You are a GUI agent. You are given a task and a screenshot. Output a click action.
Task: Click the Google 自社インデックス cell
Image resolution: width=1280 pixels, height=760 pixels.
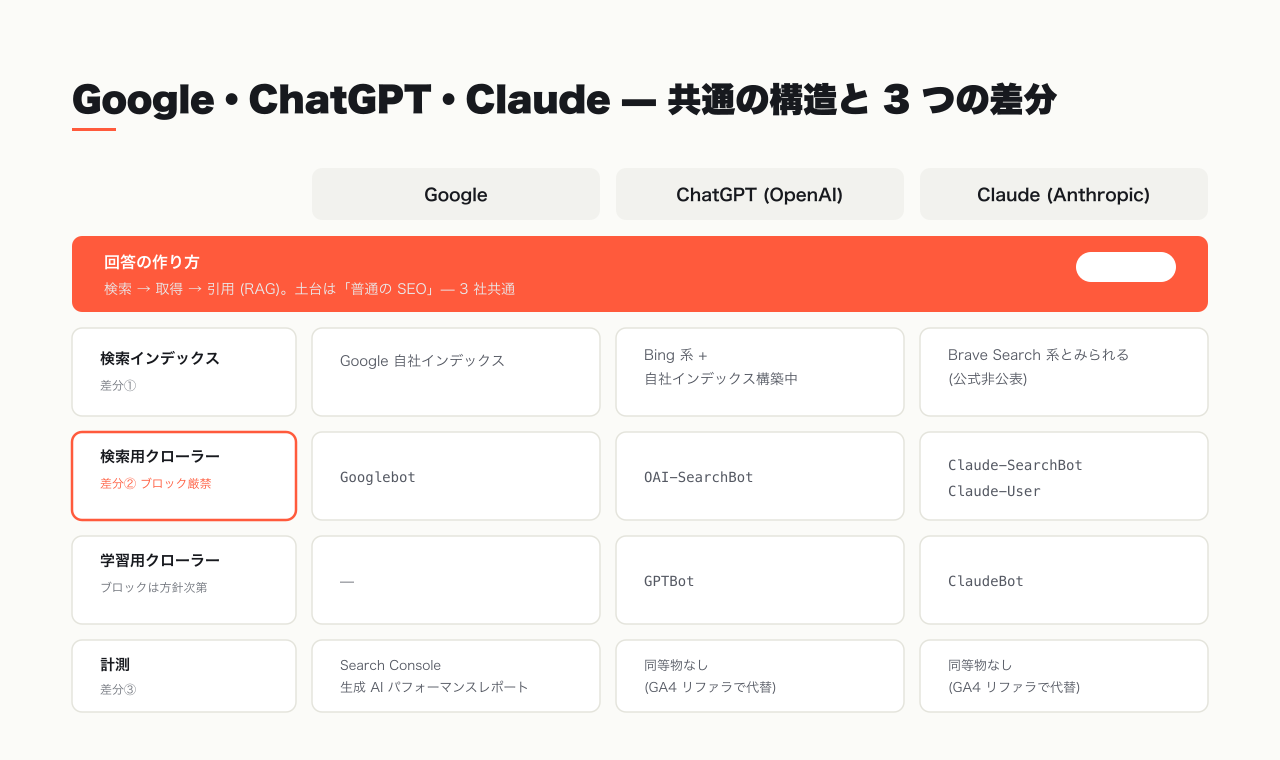pos(456,372)
